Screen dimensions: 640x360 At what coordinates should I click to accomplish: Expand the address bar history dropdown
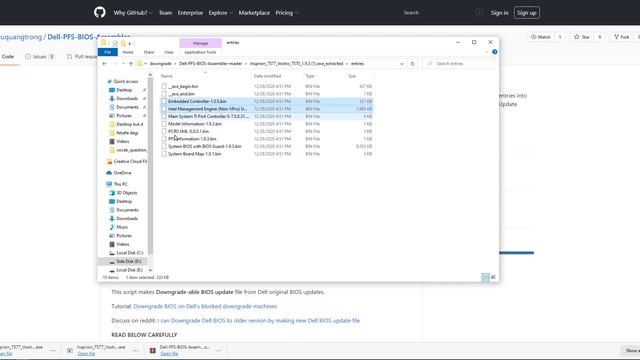(x=402, y=64)
